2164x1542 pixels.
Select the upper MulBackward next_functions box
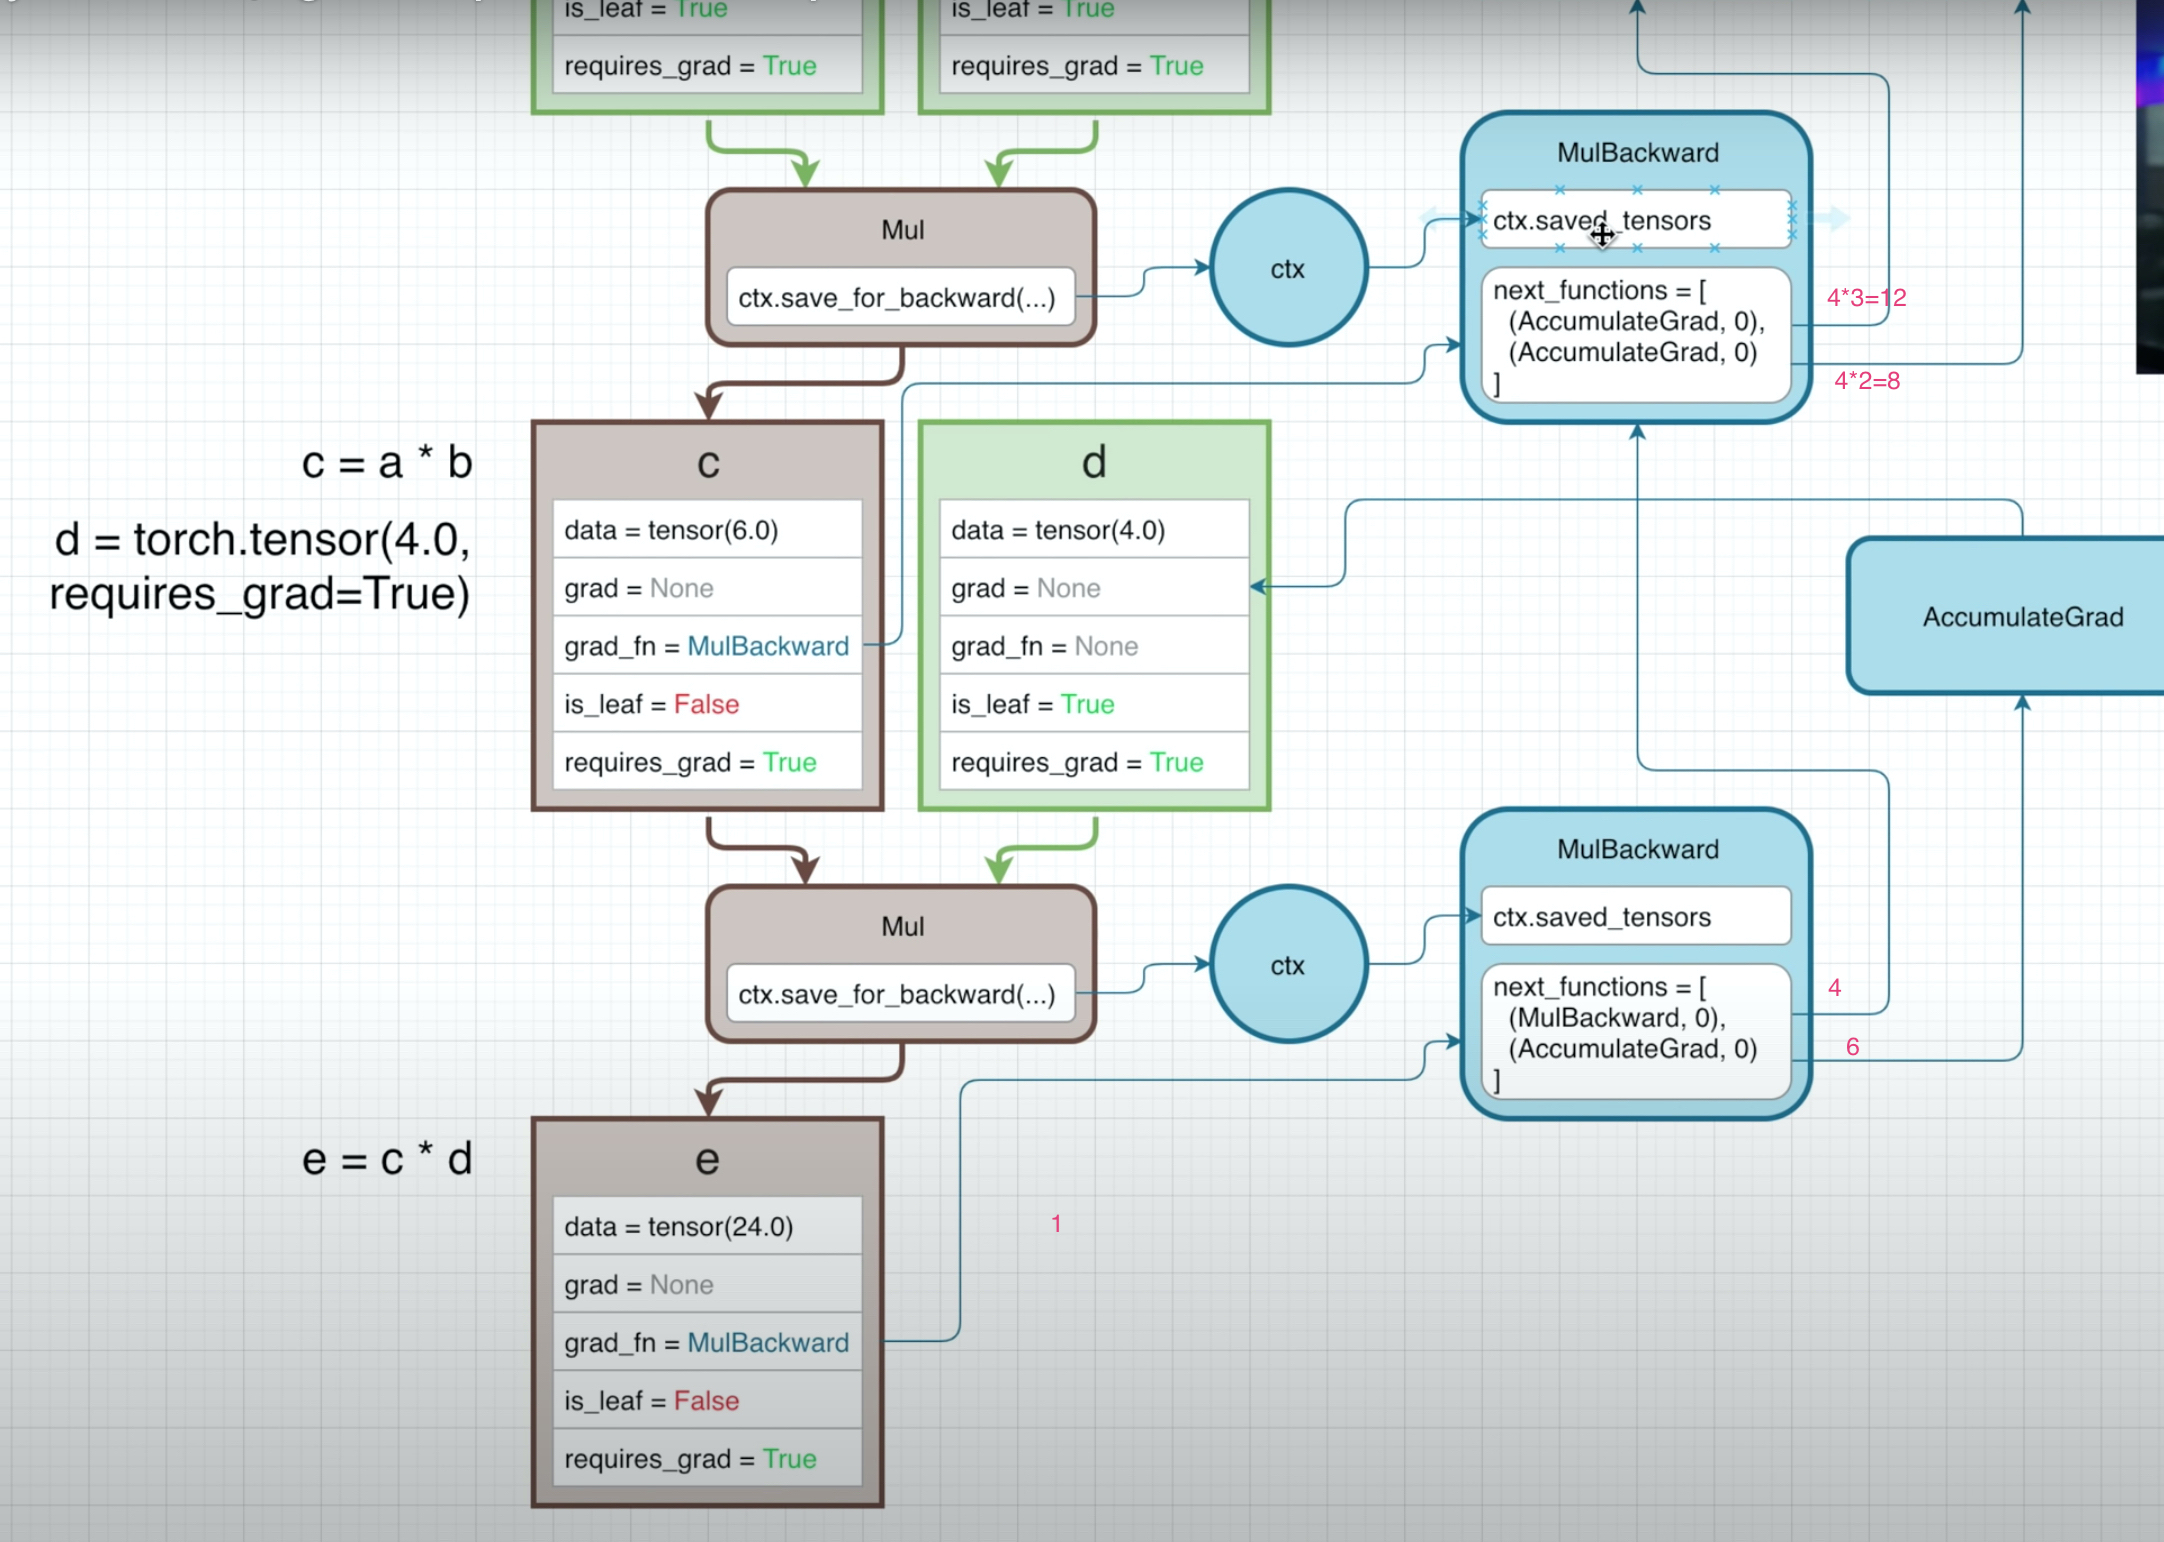pyautogui.click(x=1636, y=335)
